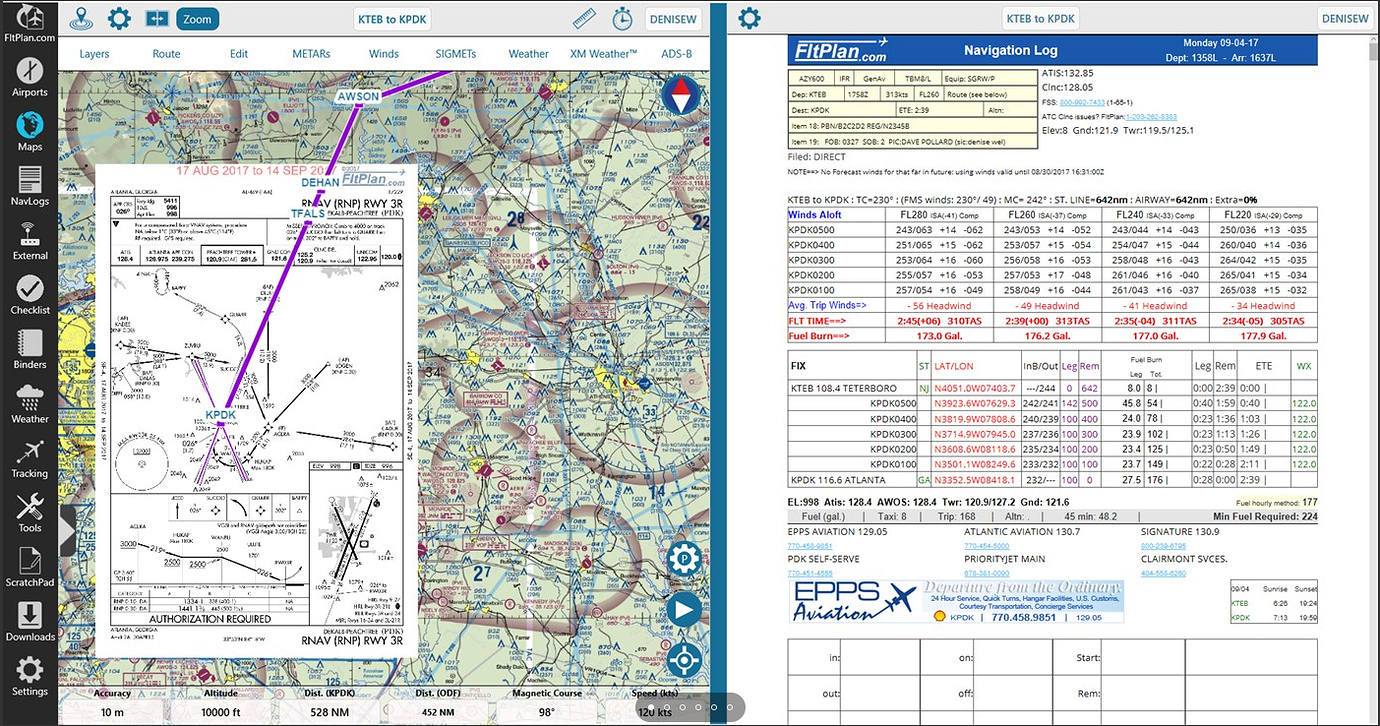The height and width of the screenshot is (726, 1380).
Task: Switch to the METARs tab
Action: 310,53
